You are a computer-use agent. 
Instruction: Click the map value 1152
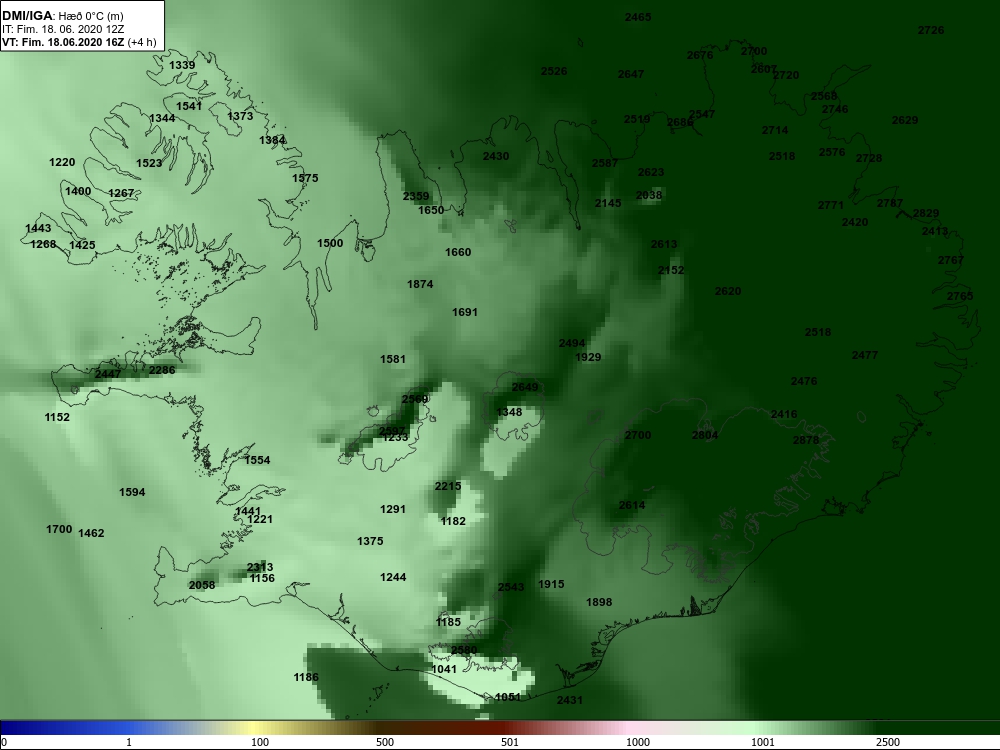tap(57, 417)
